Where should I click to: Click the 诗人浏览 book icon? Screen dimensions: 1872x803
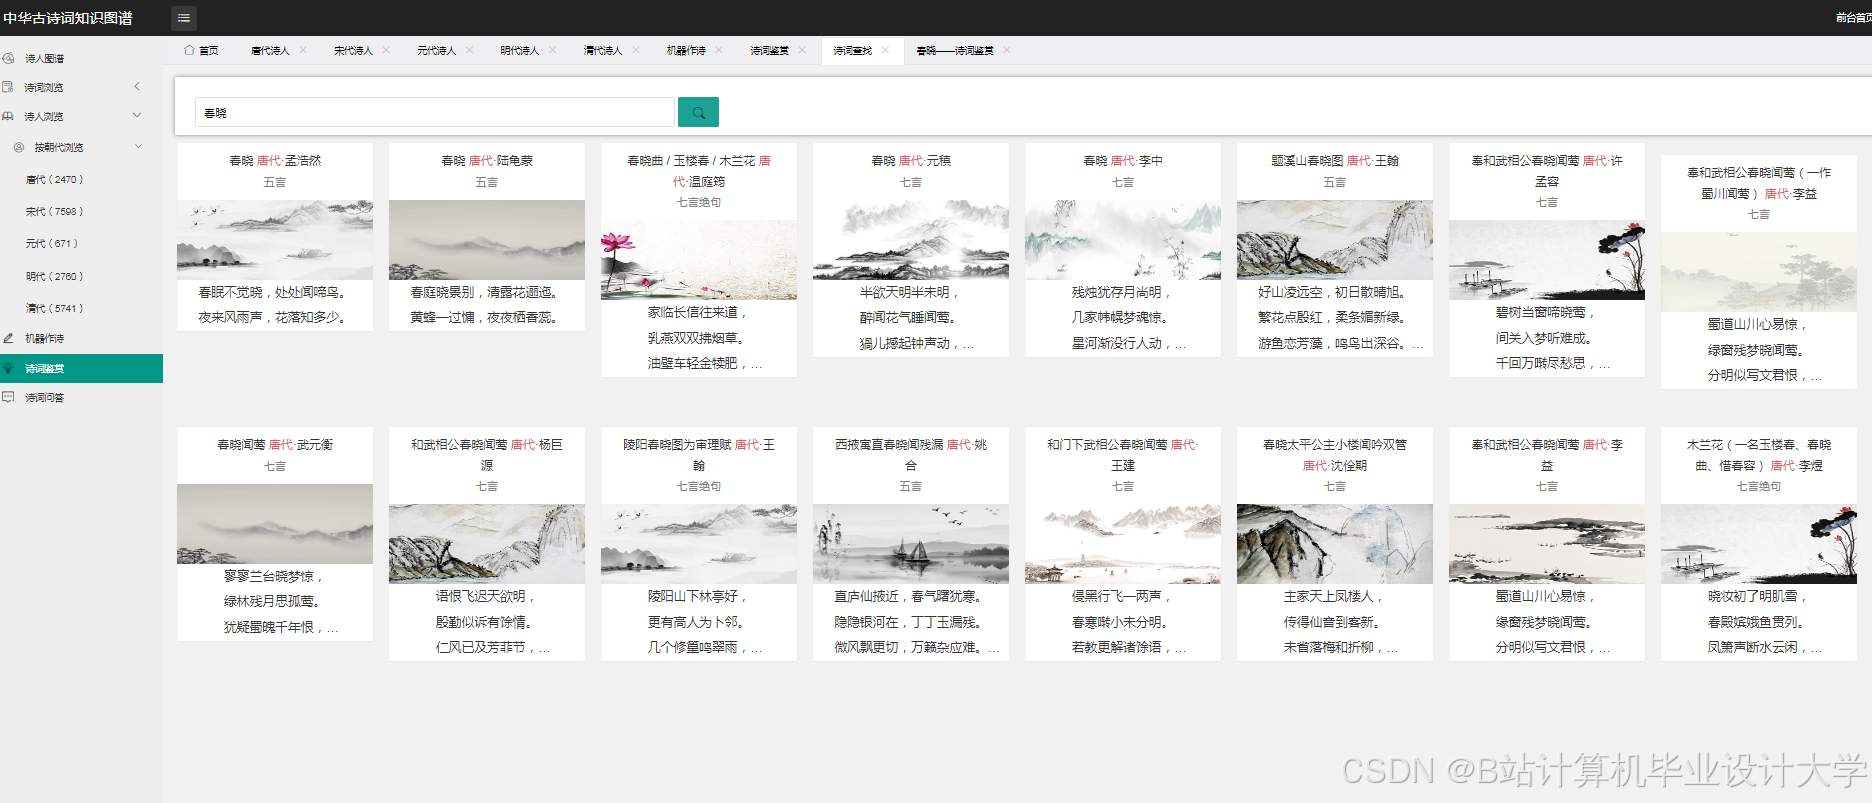coord(8,116)
